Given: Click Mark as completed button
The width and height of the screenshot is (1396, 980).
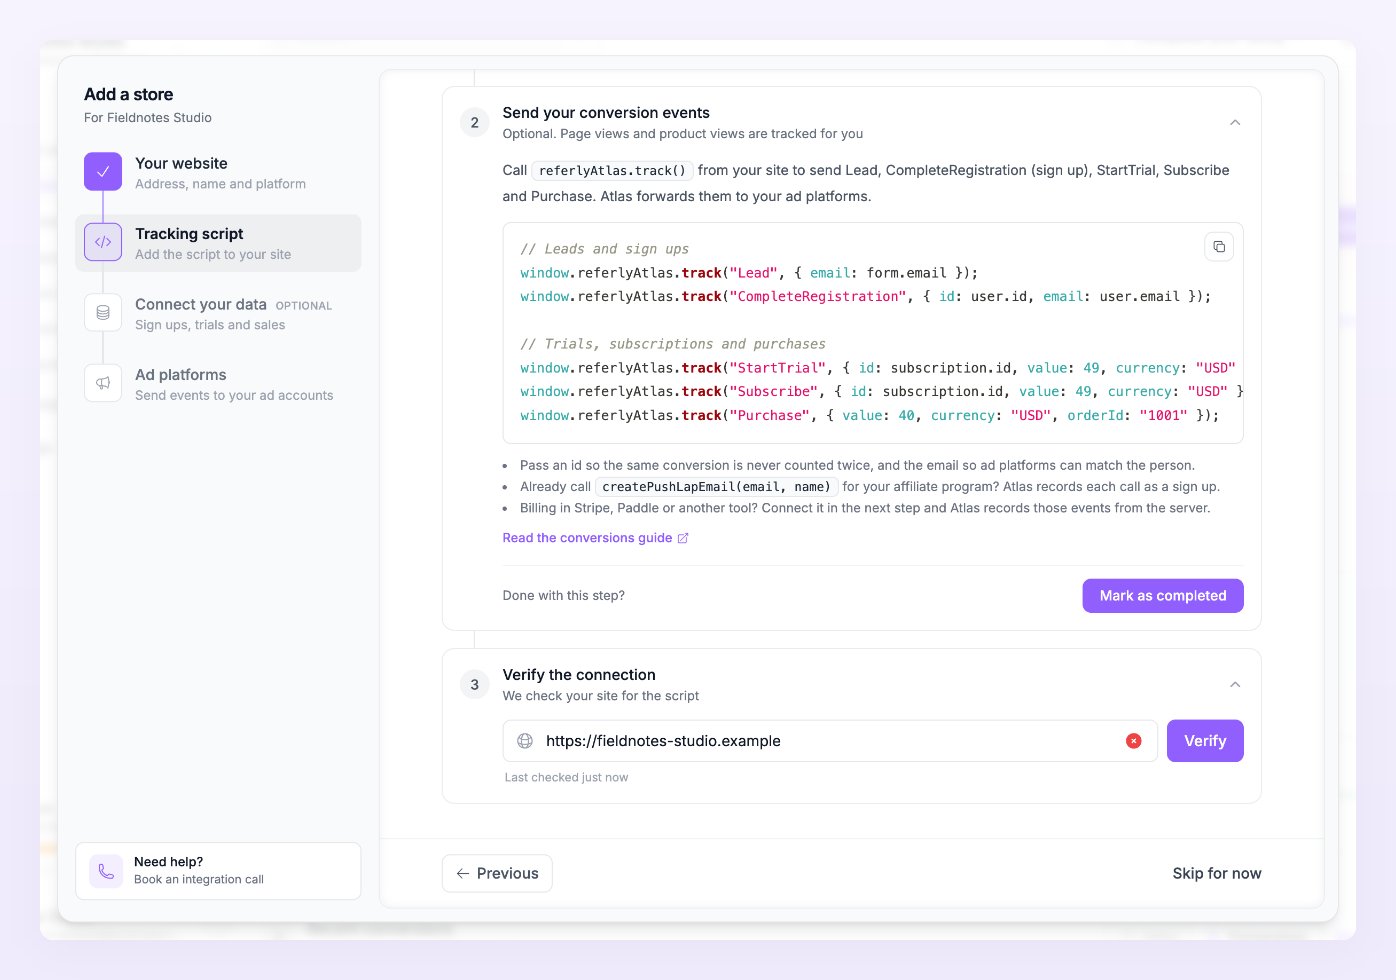Looking at the screenshot, I should pyautogui.click(x=1163, y=596).
